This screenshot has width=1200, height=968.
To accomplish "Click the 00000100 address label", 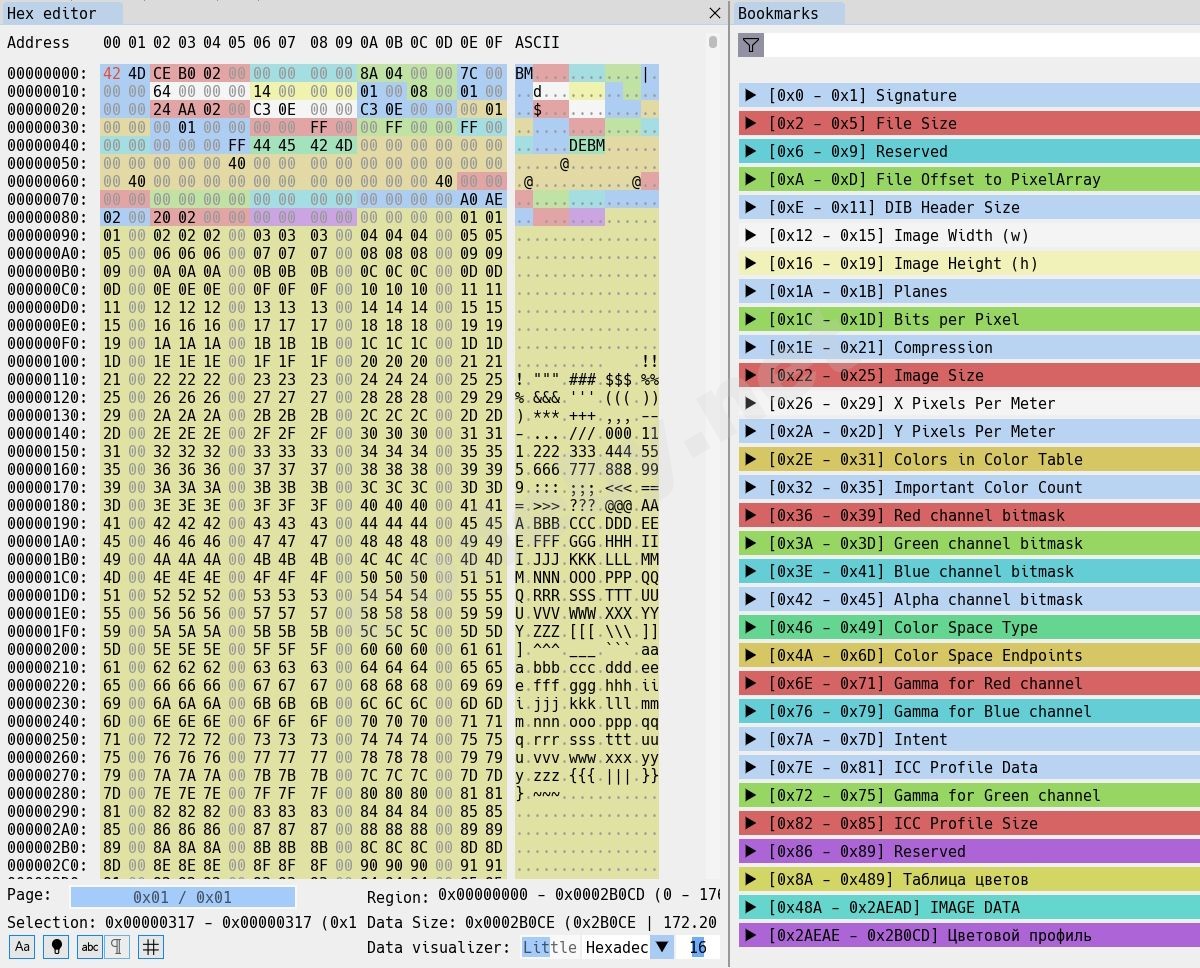I will coord(47,362).
